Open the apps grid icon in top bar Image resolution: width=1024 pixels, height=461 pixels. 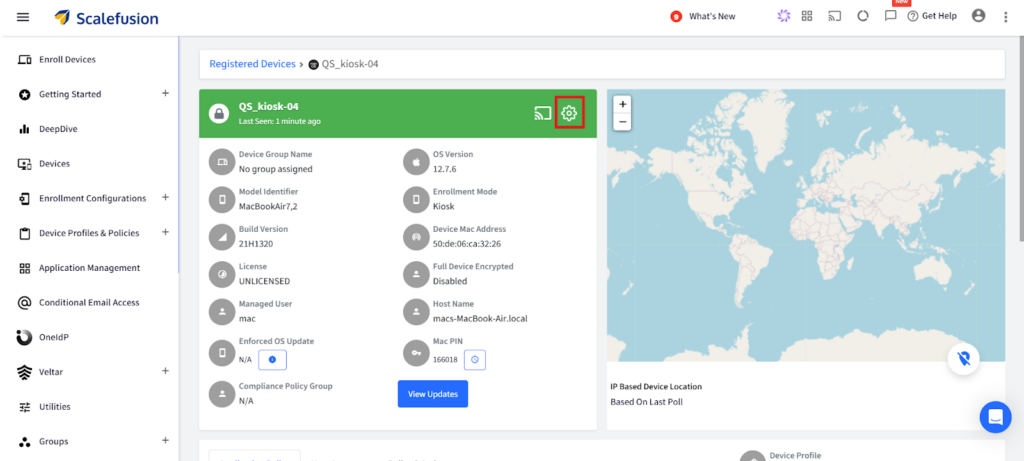pyautogui.click(x=807, y=17)
